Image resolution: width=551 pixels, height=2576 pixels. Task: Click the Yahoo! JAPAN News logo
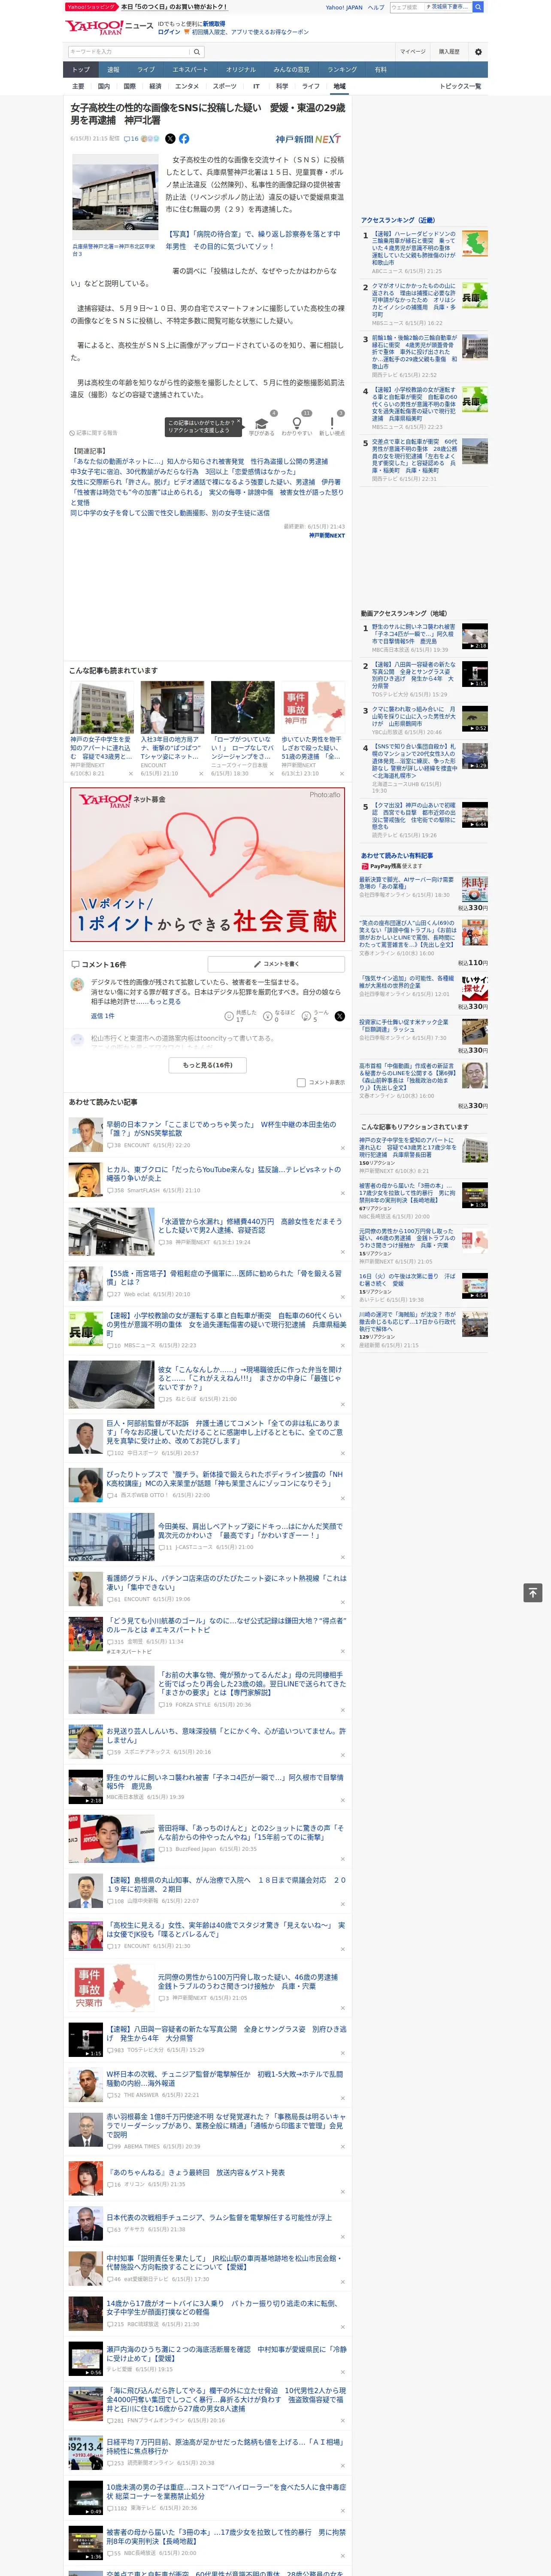110,28
